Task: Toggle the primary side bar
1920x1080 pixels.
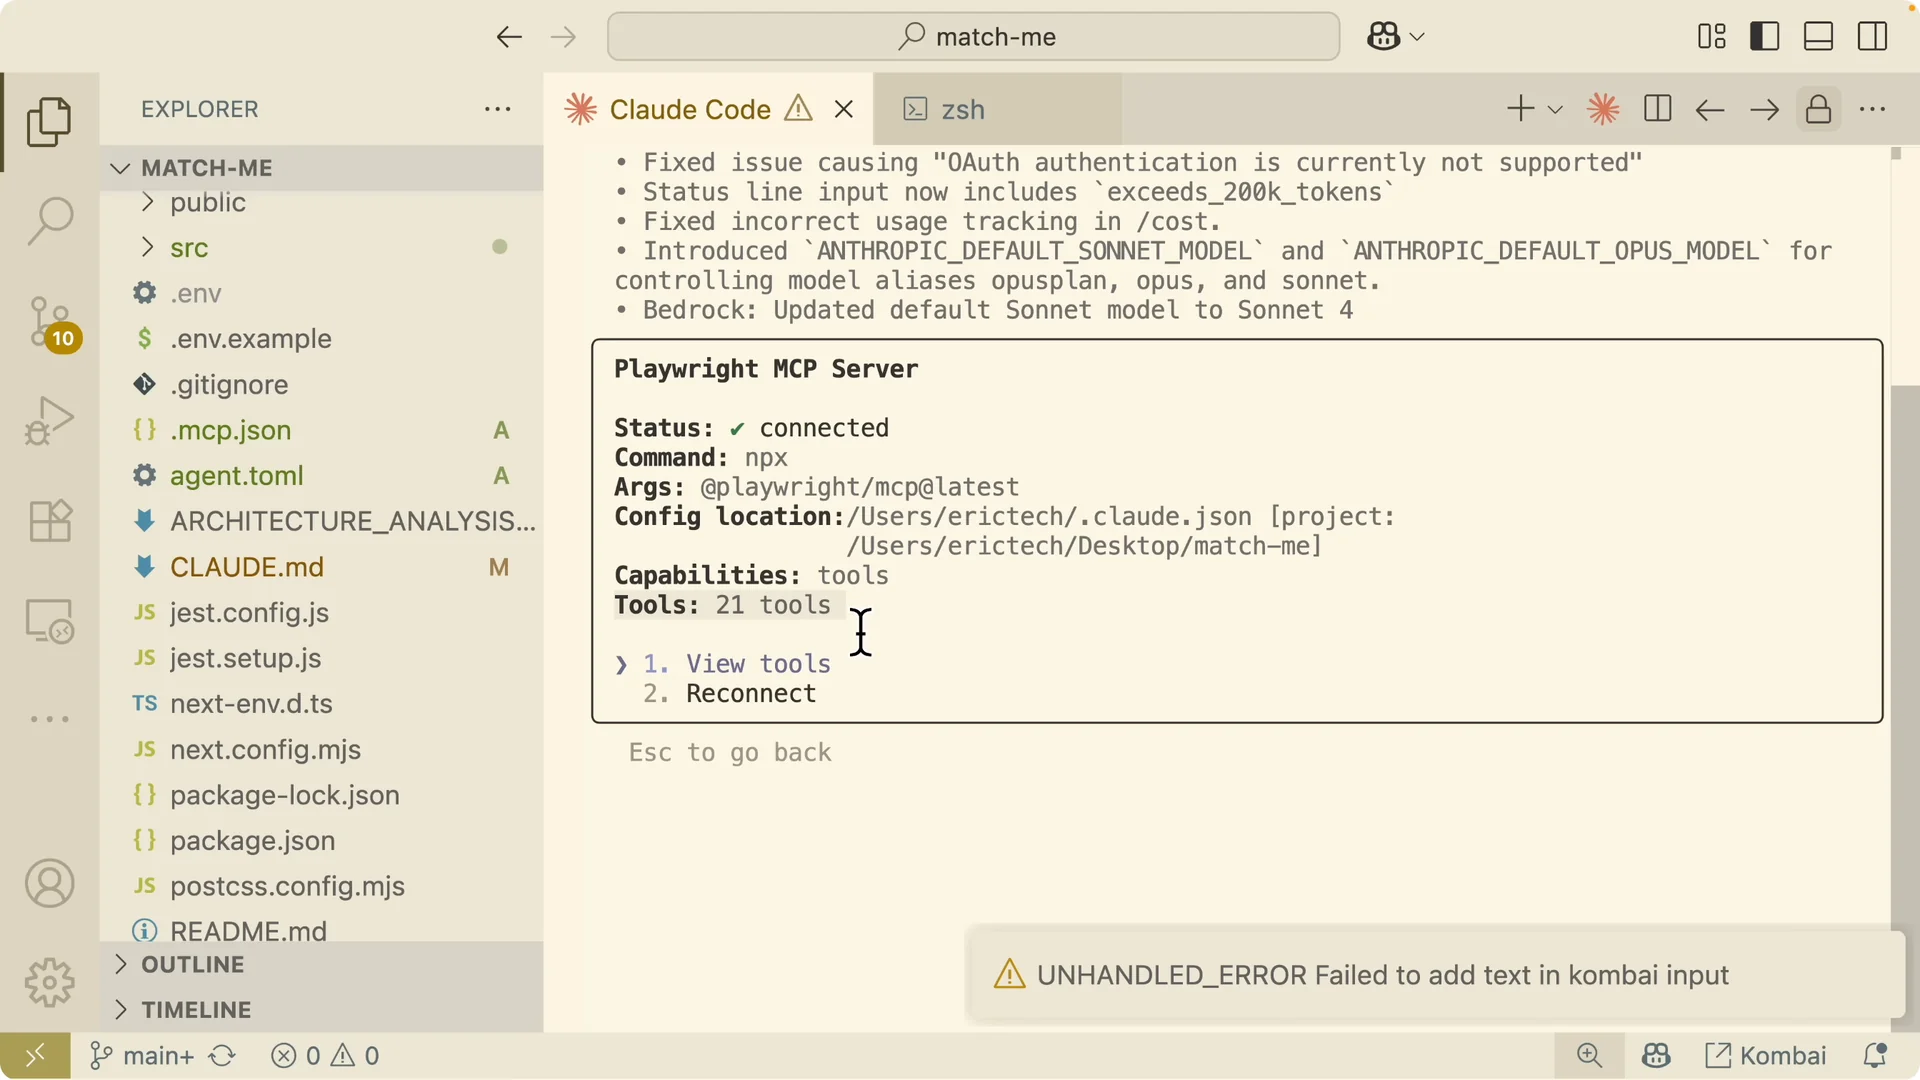Action: (1765, 37)
